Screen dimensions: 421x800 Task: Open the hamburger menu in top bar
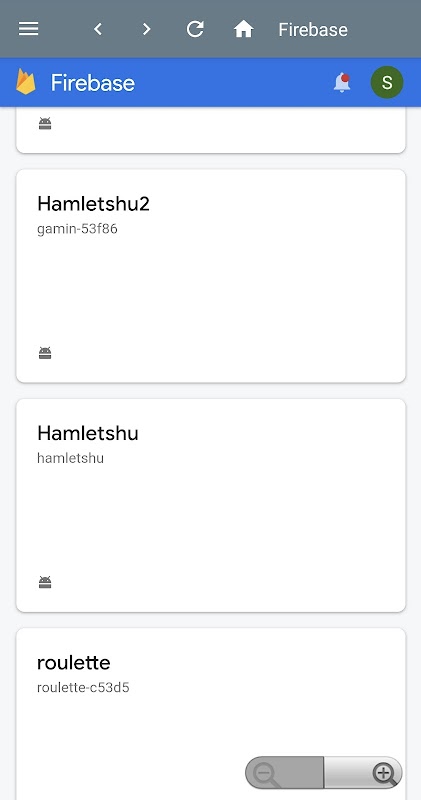tap(29, 29)
